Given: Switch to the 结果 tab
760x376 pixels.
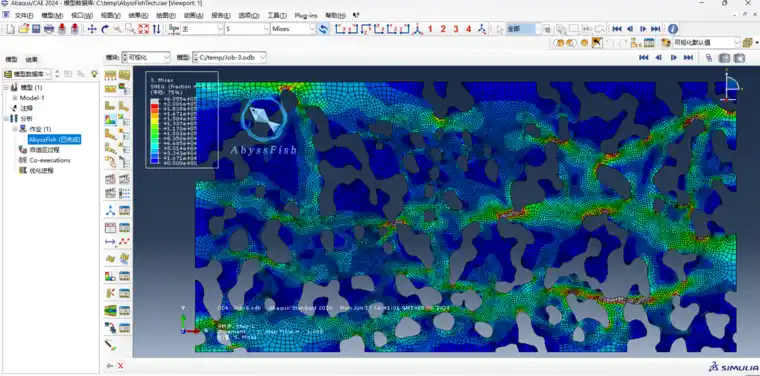Looking at the screenshot, I should tap(32, 60).
